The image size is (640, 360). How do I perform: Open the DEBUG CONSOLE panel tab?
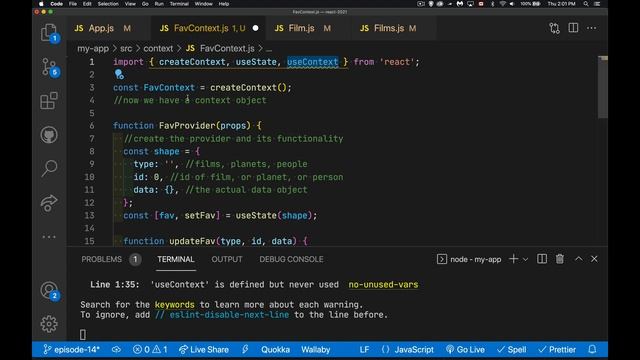point(291,259)
